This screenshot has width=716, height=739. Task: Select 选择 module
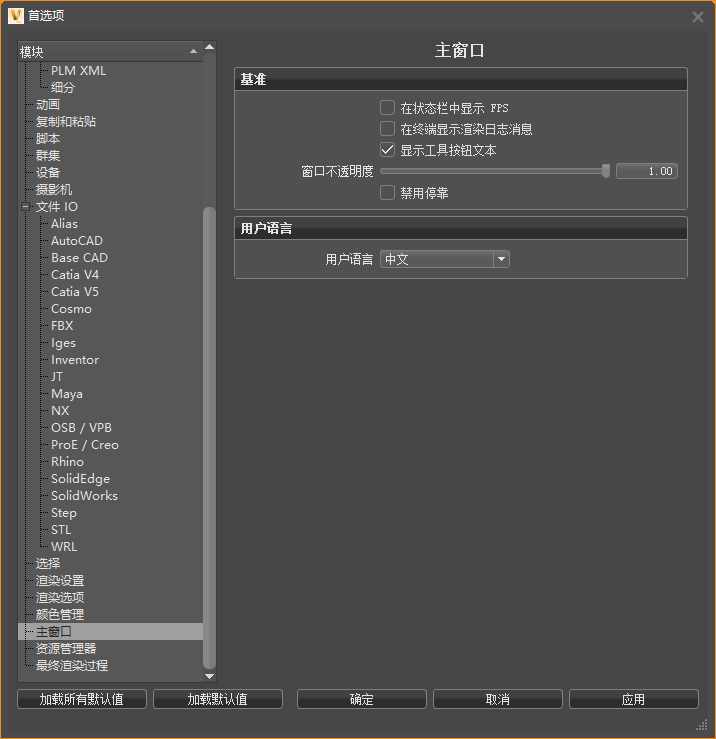[48, 563]
